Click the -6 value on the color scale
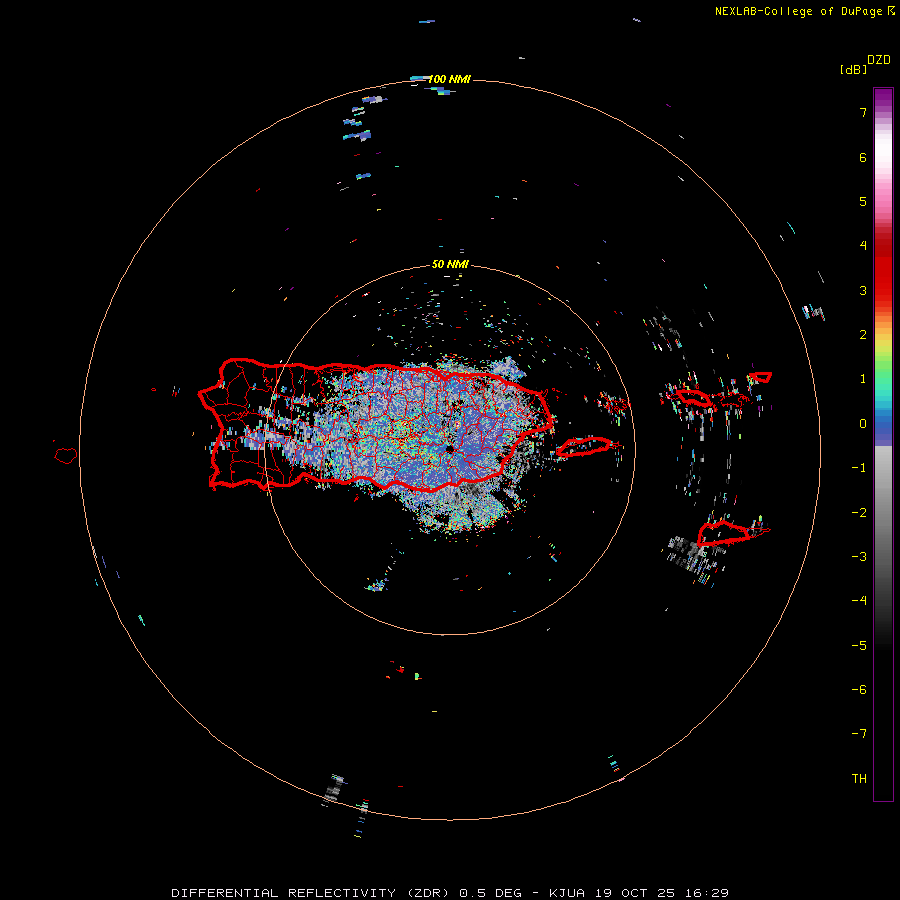 coord(859,690)
